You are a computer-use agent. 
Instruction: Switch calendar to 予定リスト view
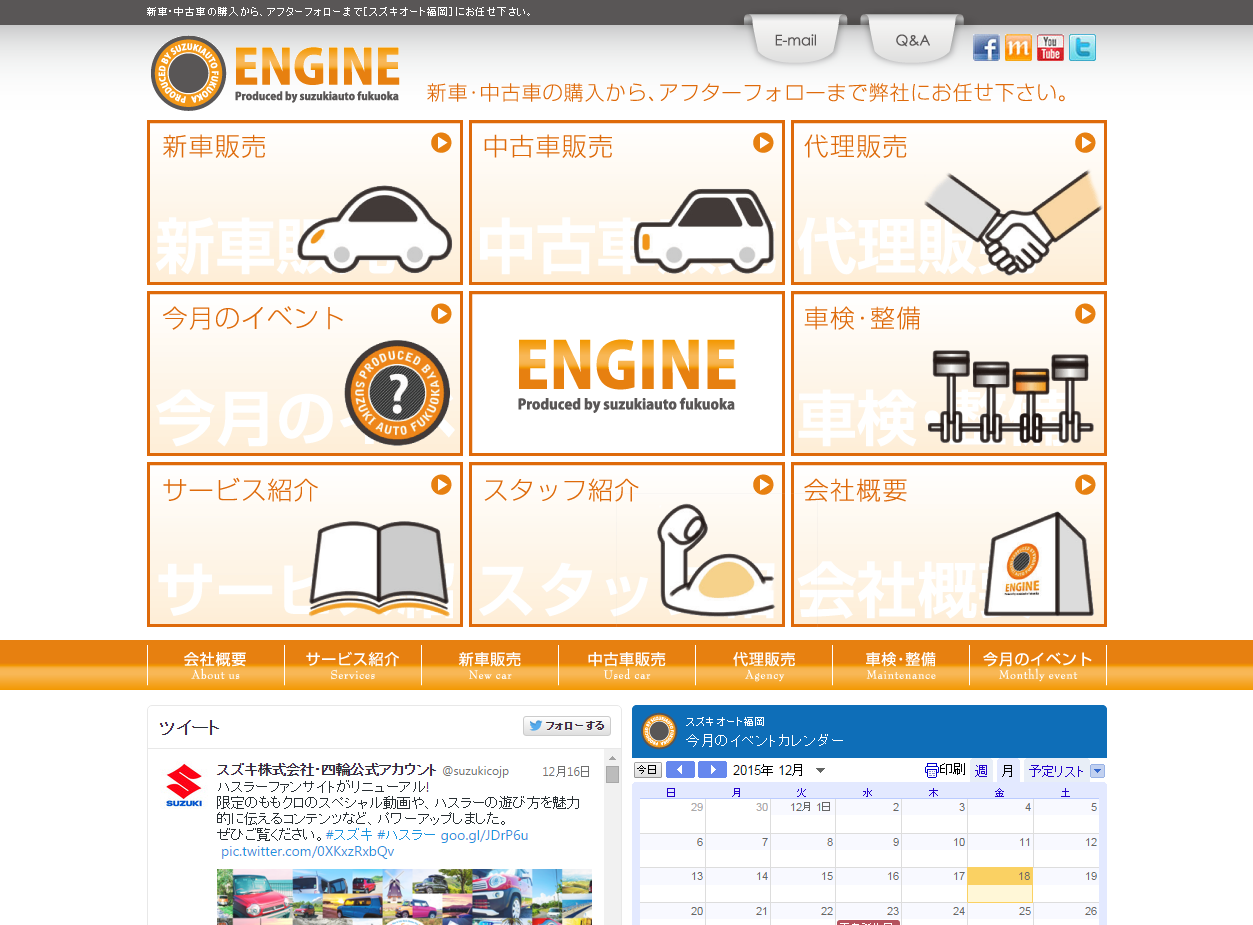tap(1056, 771)
